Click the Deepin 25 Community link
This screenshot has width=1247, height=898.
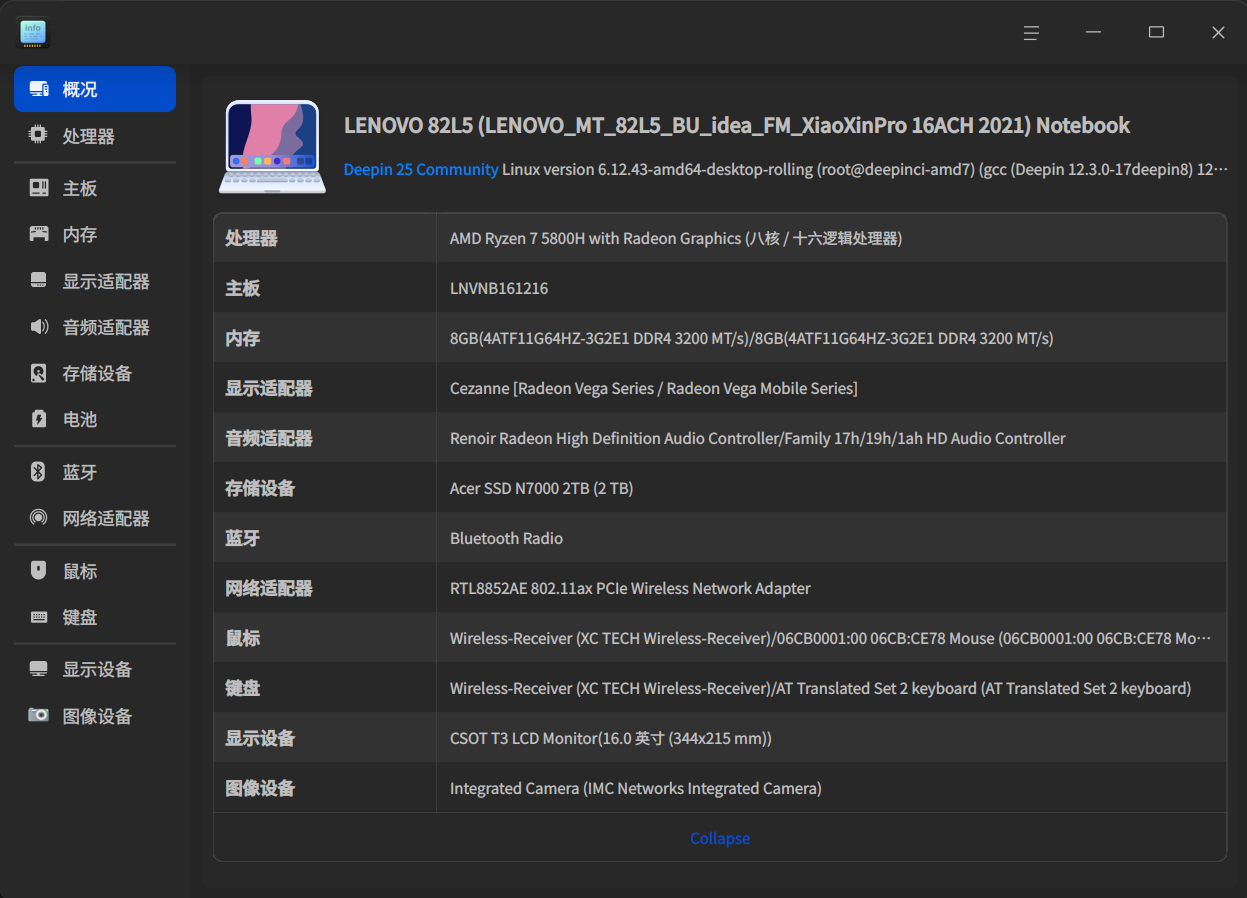[421, 169]
